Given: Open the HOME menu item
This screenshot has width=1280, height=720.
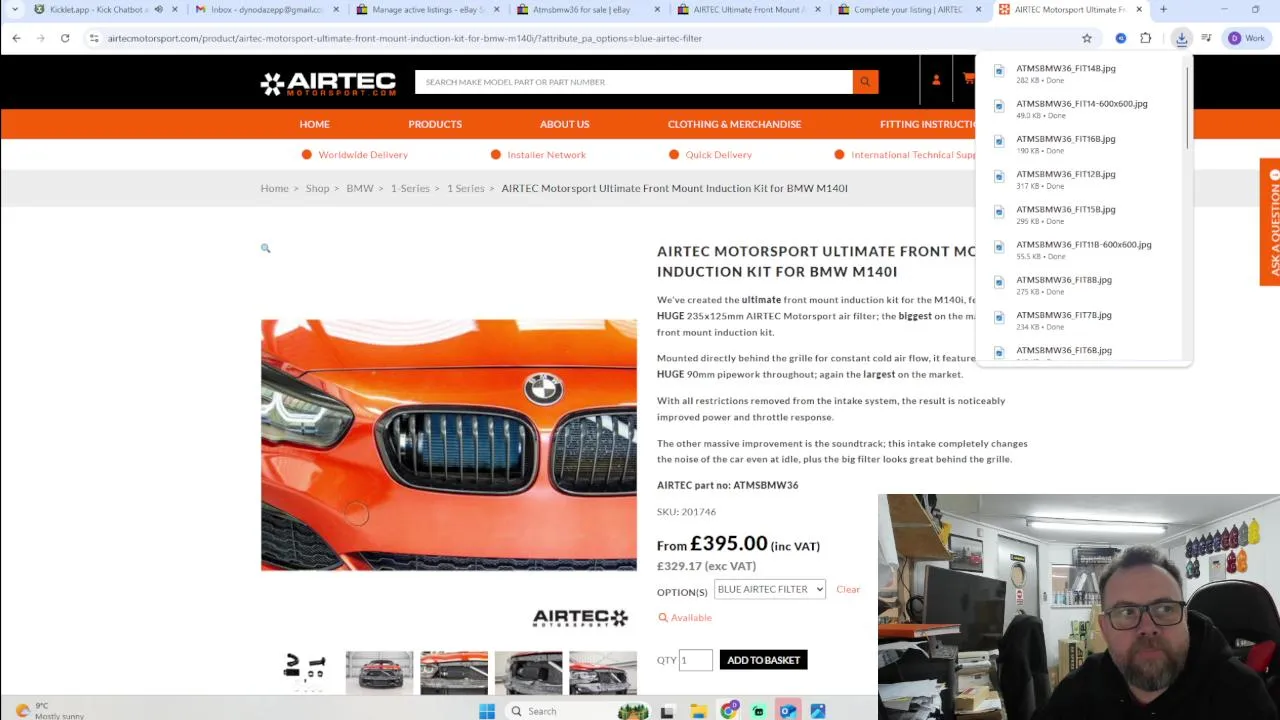Looking at the screenshot, I should [x=314, y=124].
